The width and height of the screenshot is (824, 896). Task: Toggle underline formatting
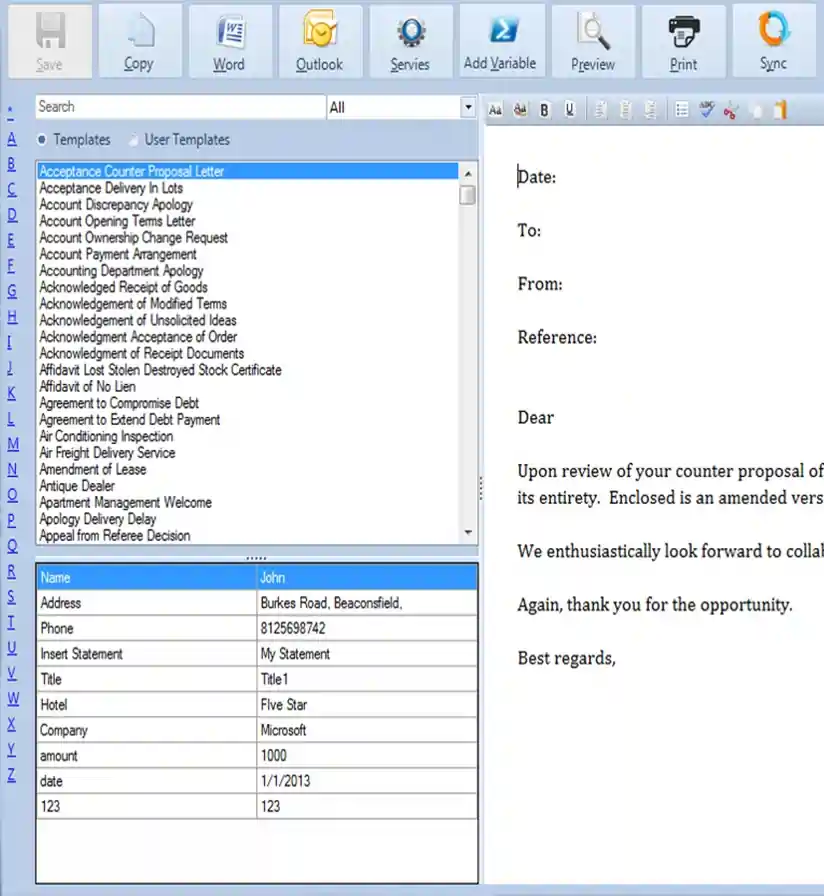point(569,110)
